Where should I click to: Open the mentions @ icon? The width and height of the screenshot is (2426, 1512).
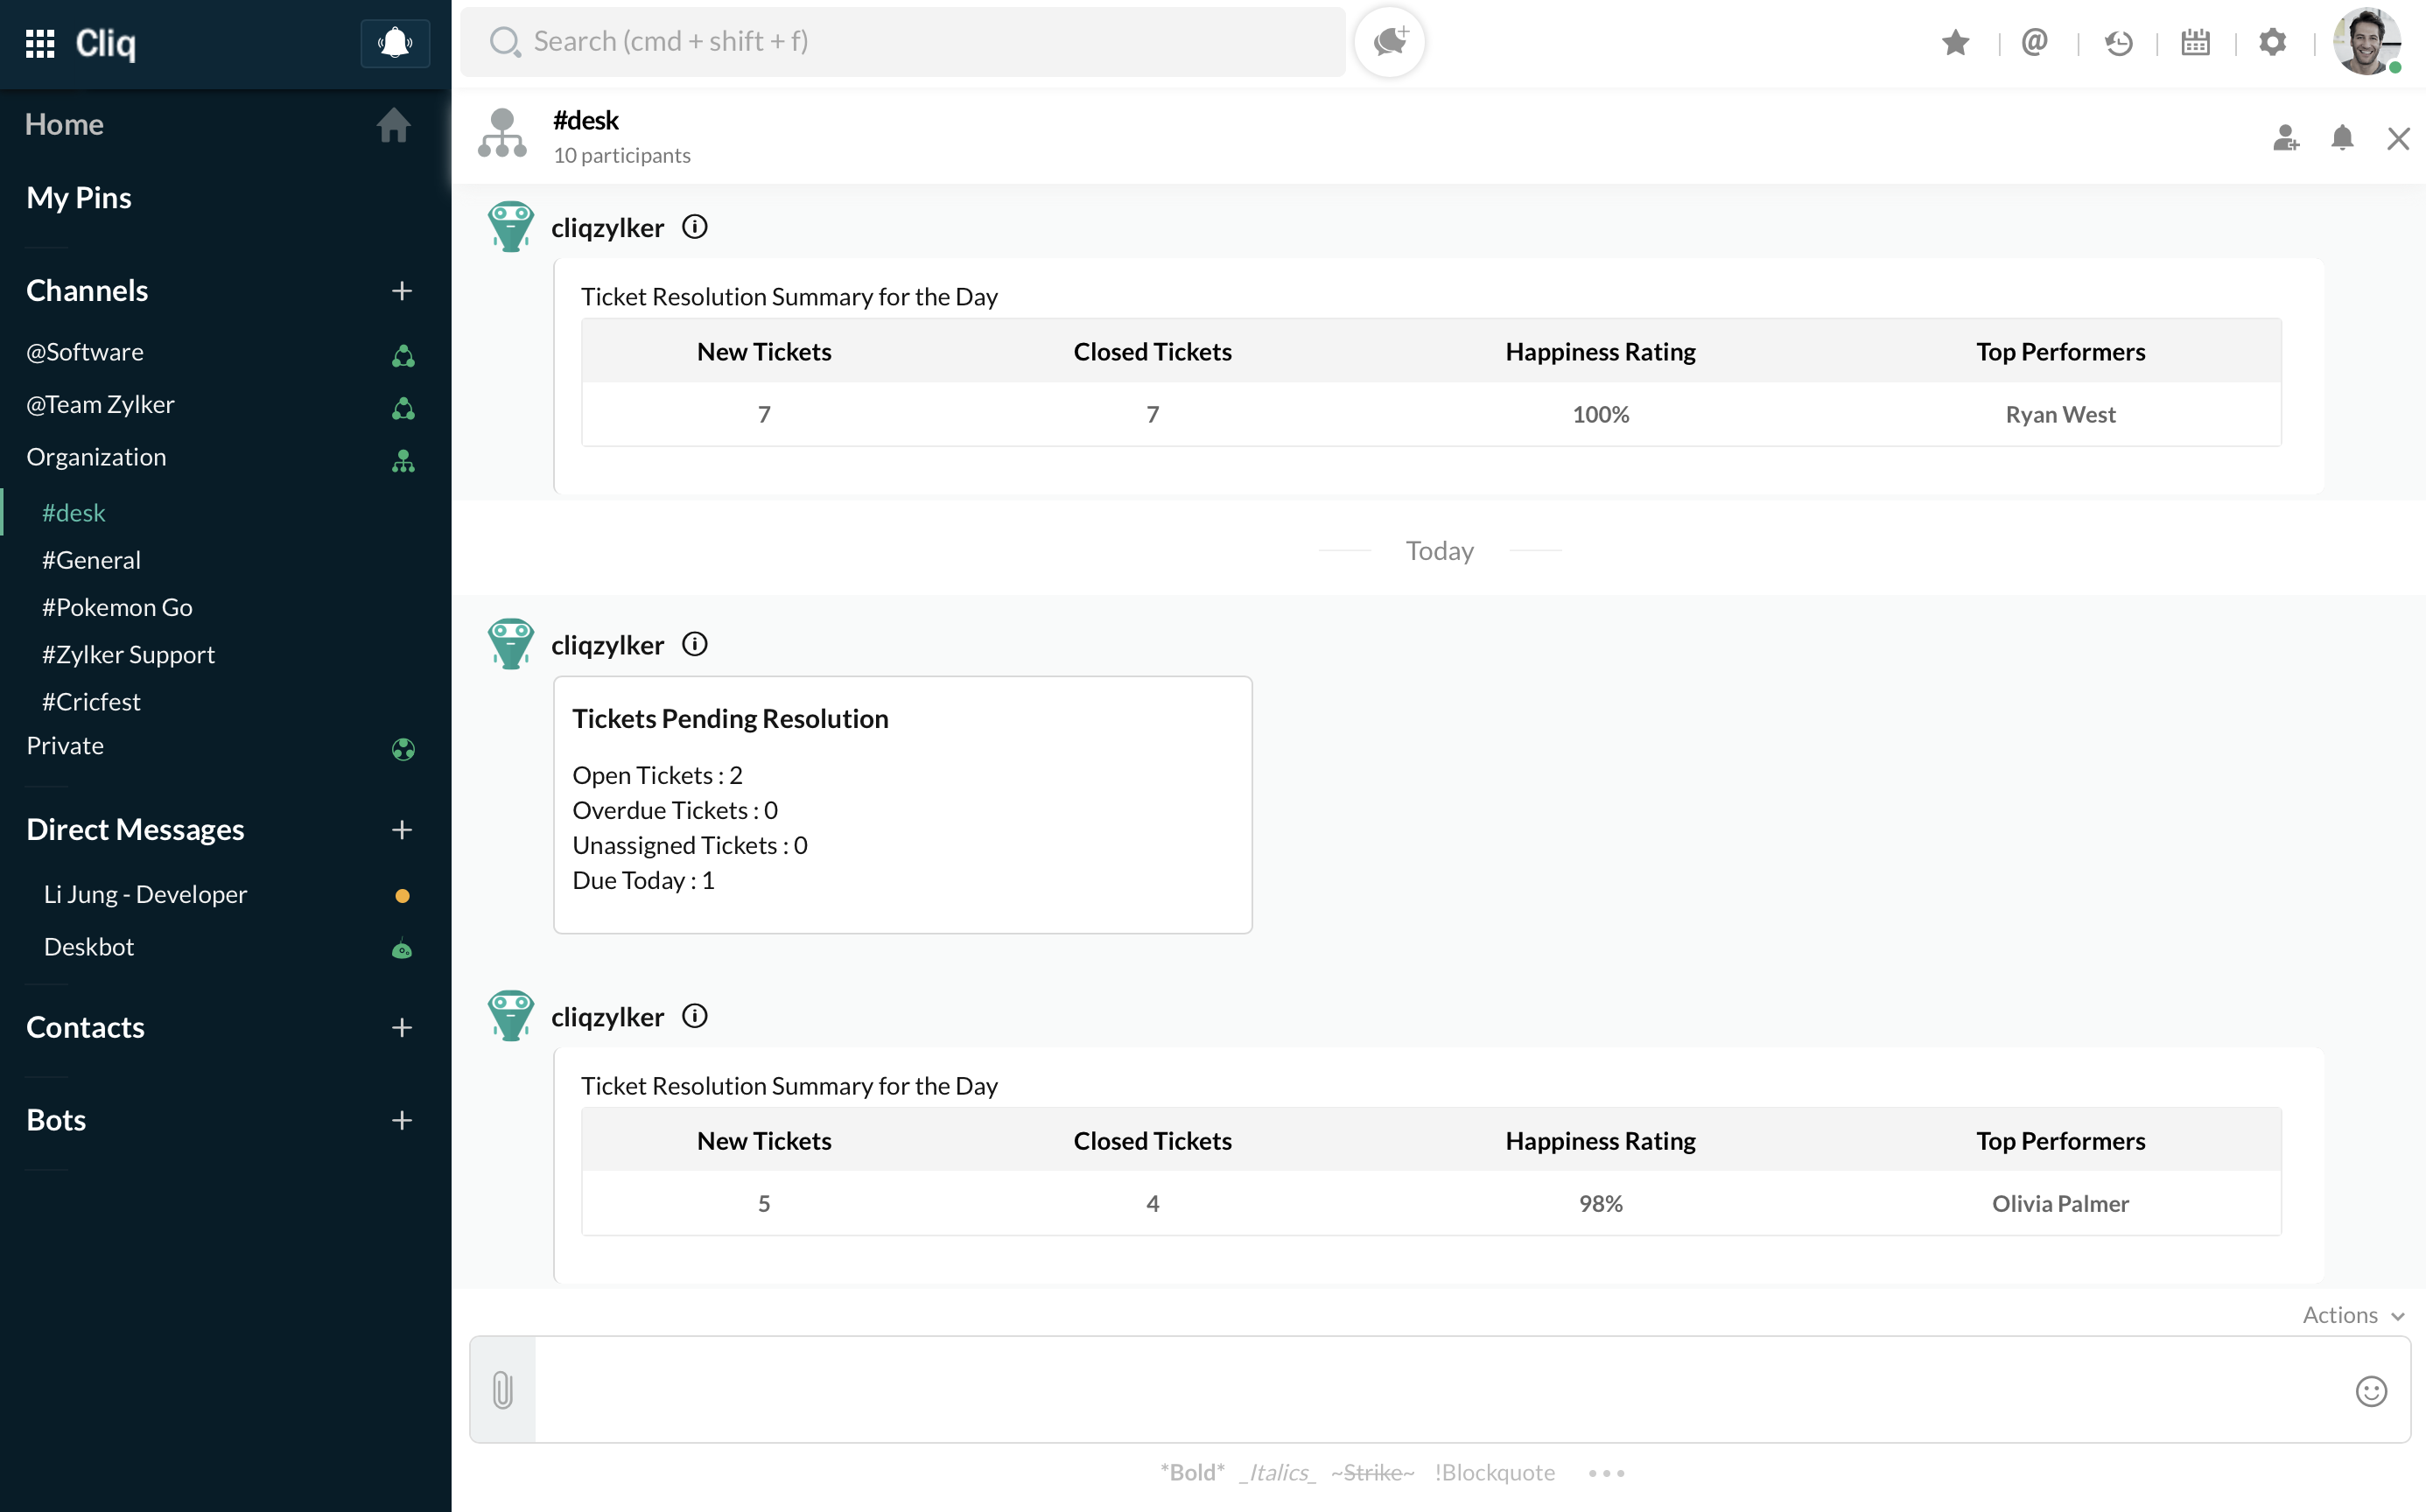(x=2034, y=43)
